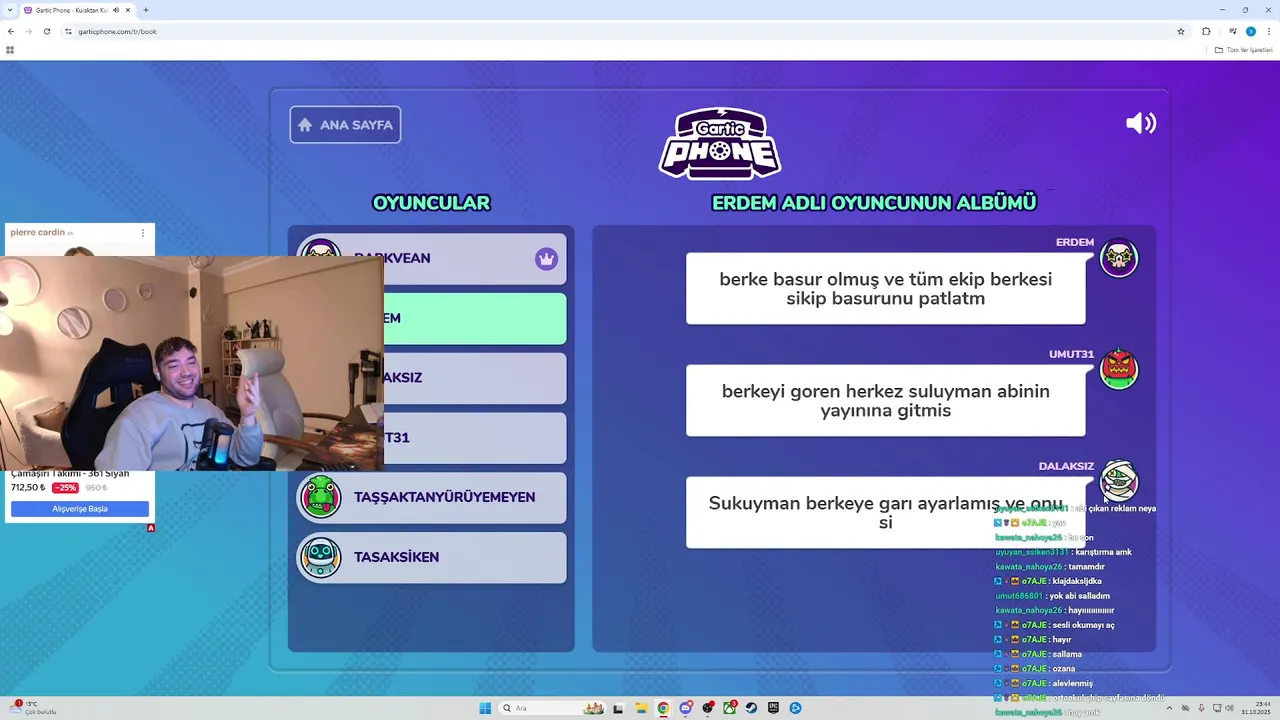Open the apps grid in bookmarks bar

(x=10, y=49)
